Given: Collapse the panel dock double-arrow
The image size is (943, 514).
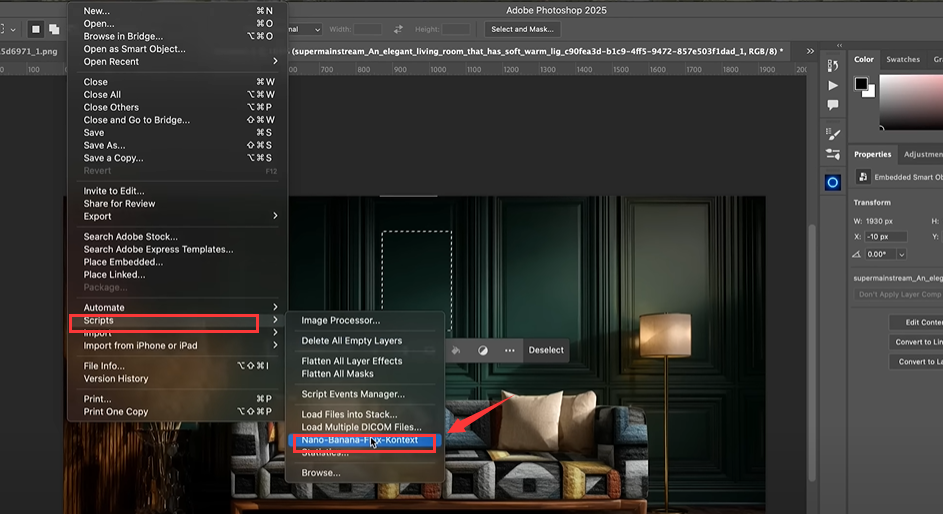Looking at the screenshot, I should (x=840, y=46).
